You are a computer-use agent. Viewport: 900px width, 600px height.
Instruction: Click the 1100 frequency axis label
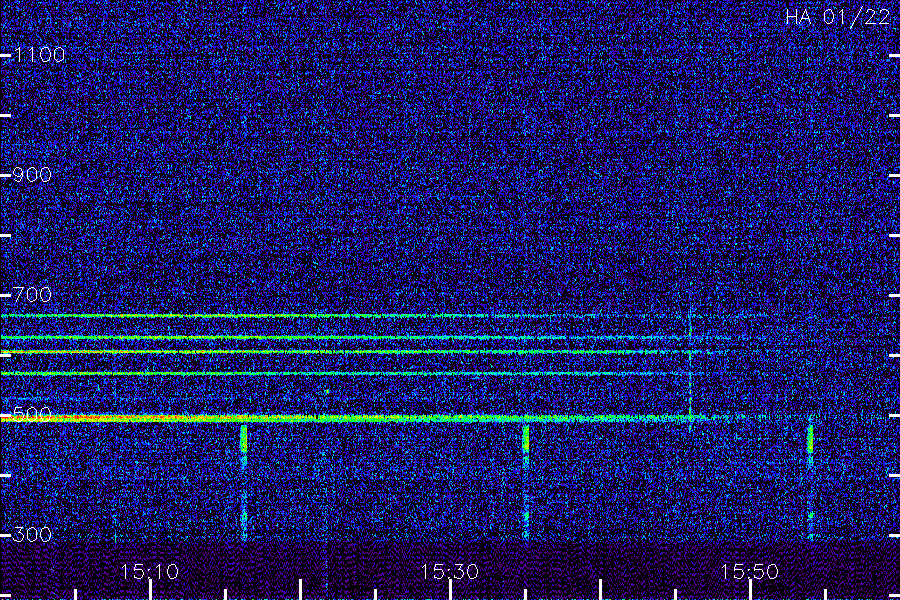[x=40, y=55]
